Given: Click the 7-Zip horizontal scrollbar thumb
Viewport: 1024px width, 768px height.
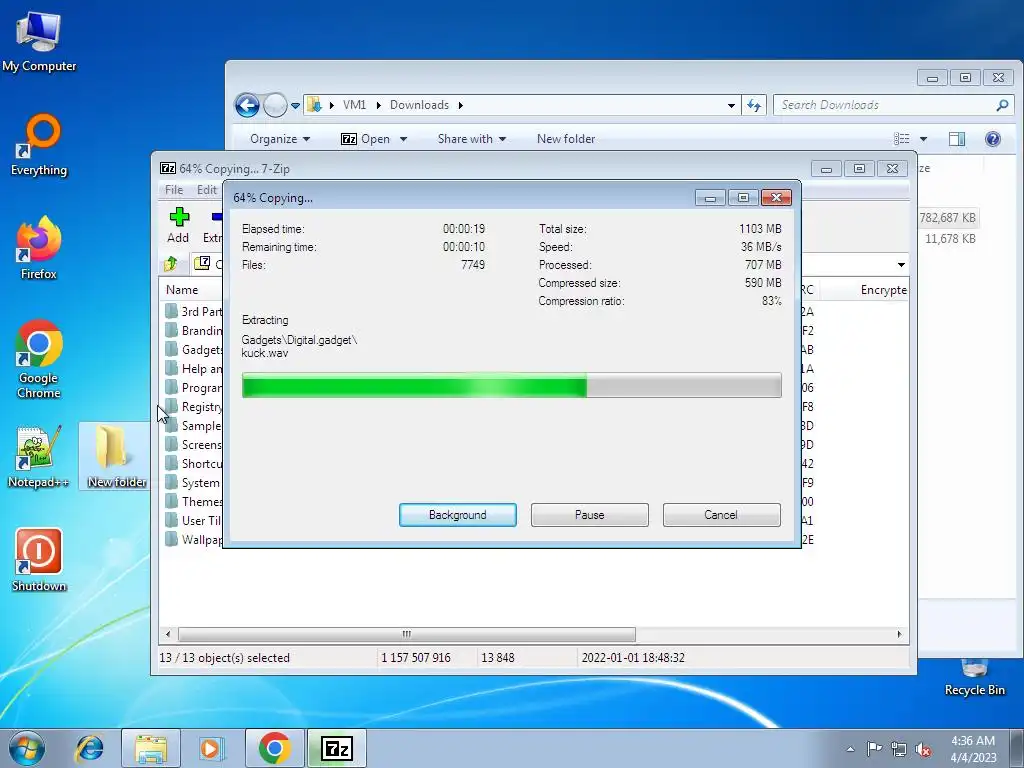Looking at the screenshot, I should 406,634.
